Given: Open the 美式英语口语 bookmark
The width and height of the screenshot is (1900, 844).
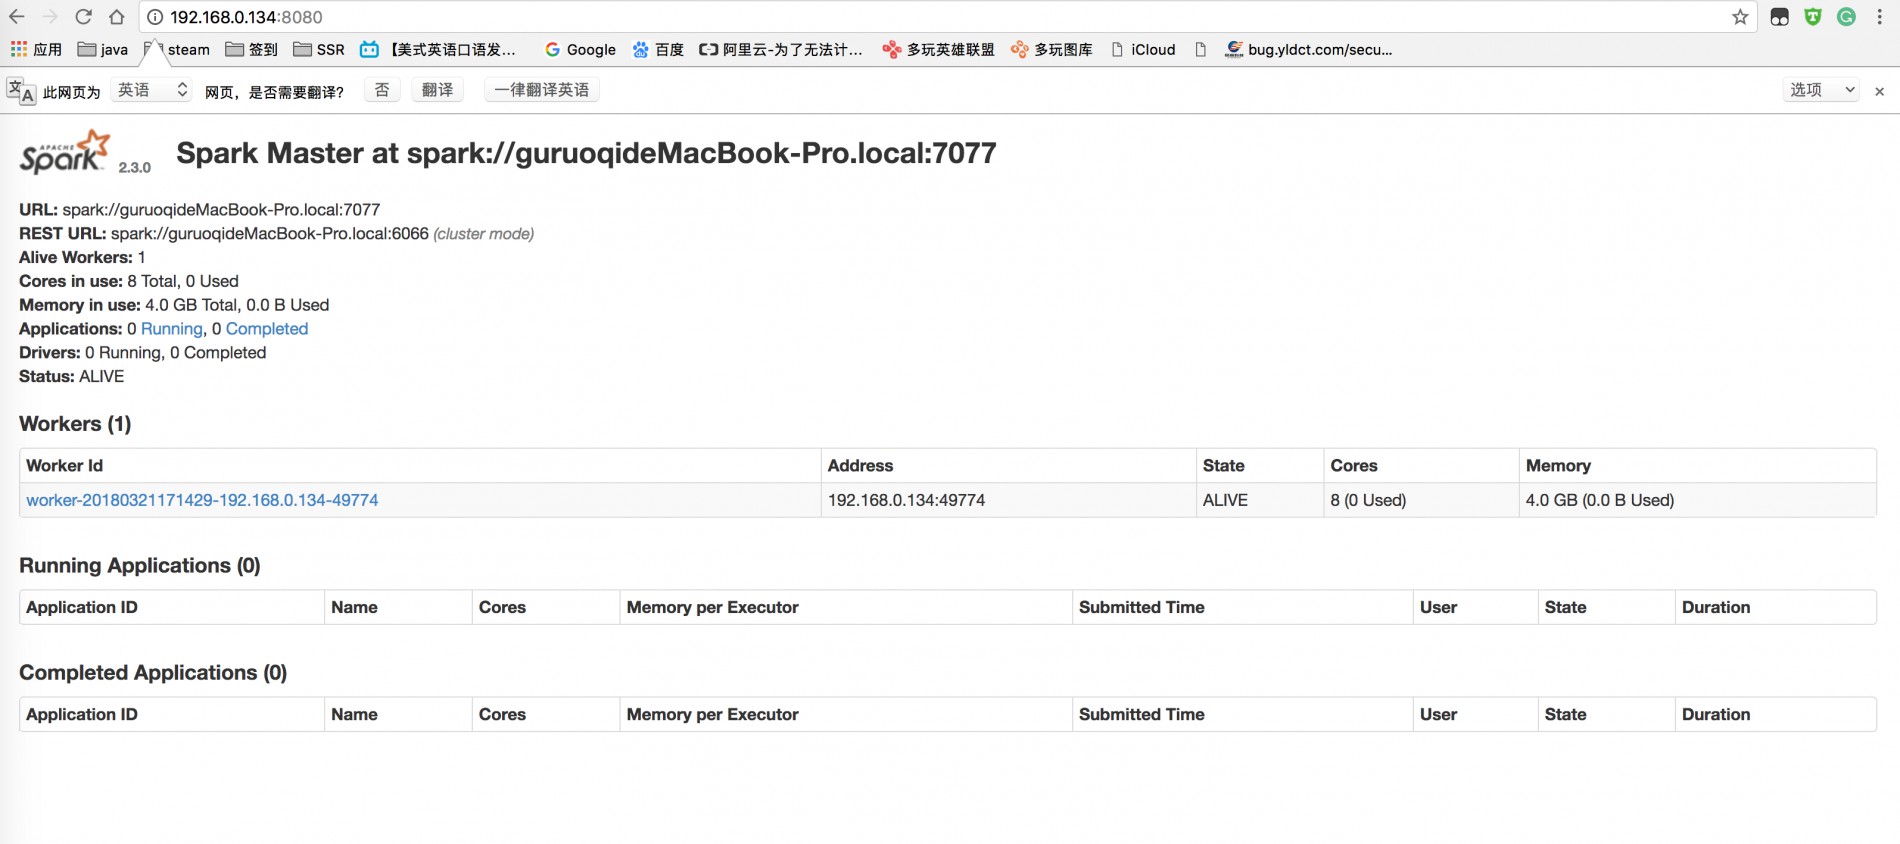Looking at the screenshot, I should point(439,49).
